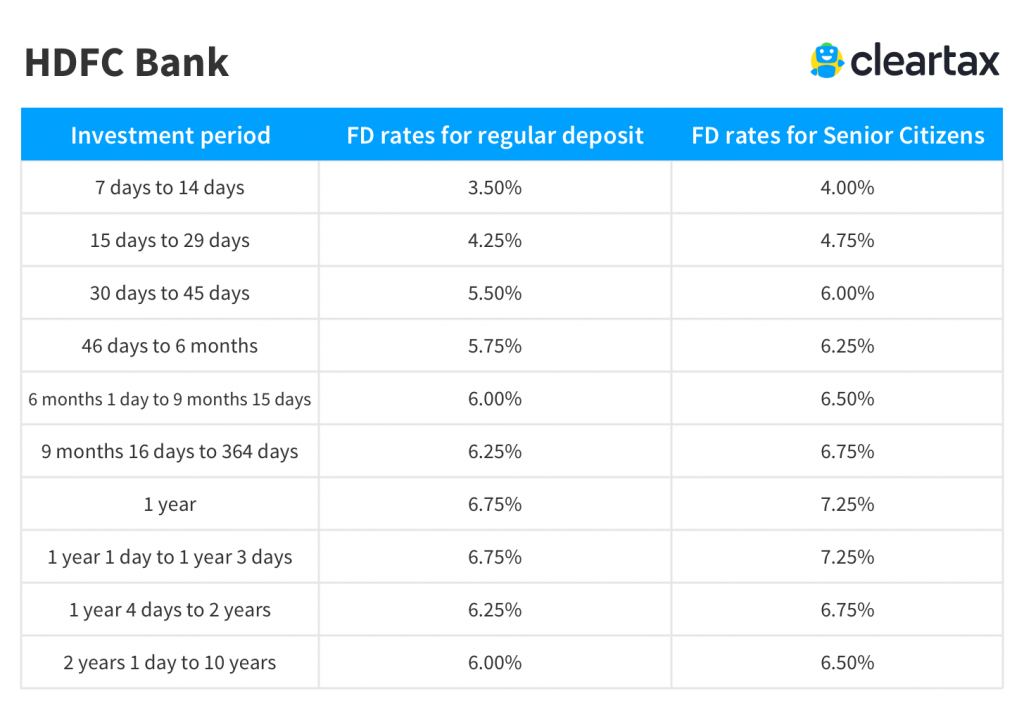The height and width of the screenshot is (722, 1024).
Task: Select the 7 days to 14 days row
Action: (170, 188)
